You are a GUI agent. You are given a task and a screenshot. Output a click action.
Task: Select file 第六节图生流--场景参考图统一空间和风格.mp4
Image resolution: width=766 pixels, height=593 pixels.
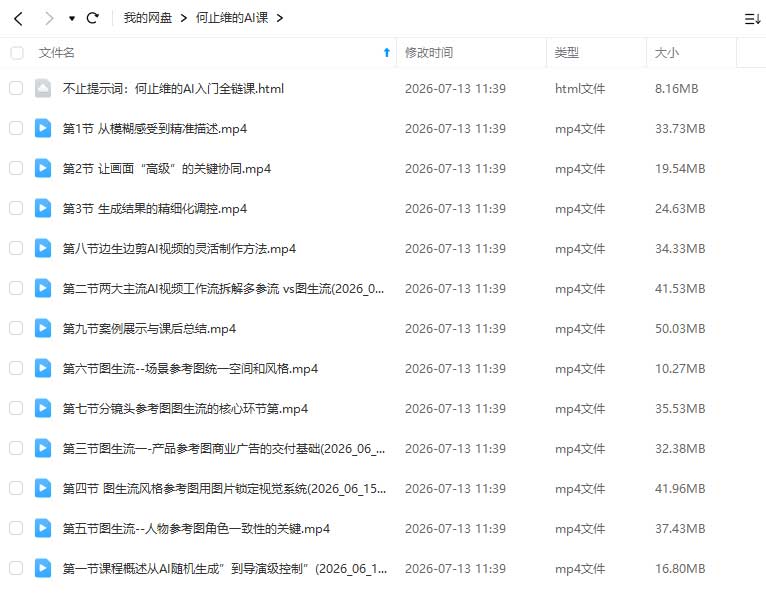tap(190, 368)
